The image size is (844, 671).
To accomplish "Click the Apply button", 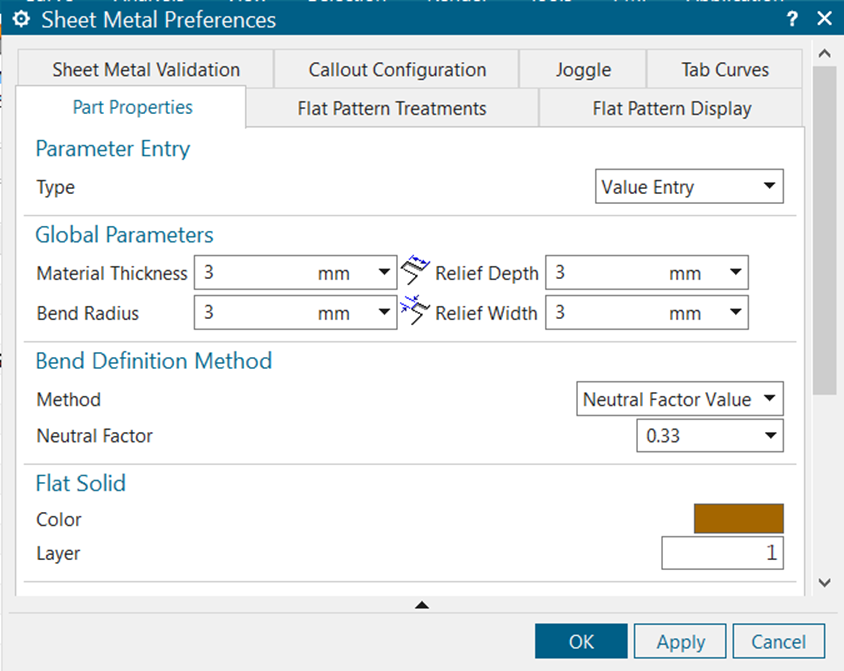I will tap(681, 642).
